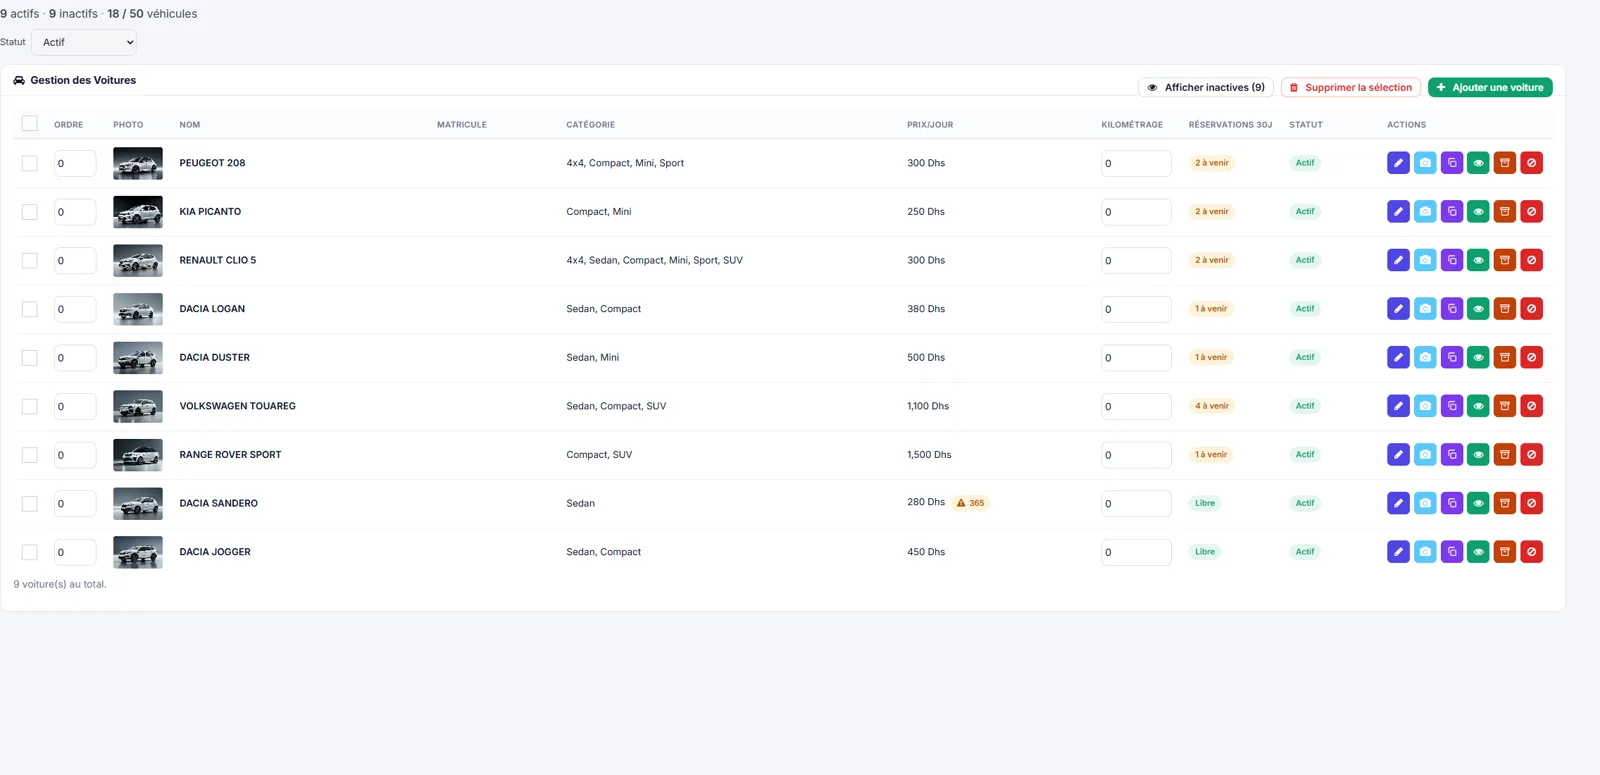
Task: Click the pencil edit icon for PEUGEOT 208
Action: click(1398, 163)
